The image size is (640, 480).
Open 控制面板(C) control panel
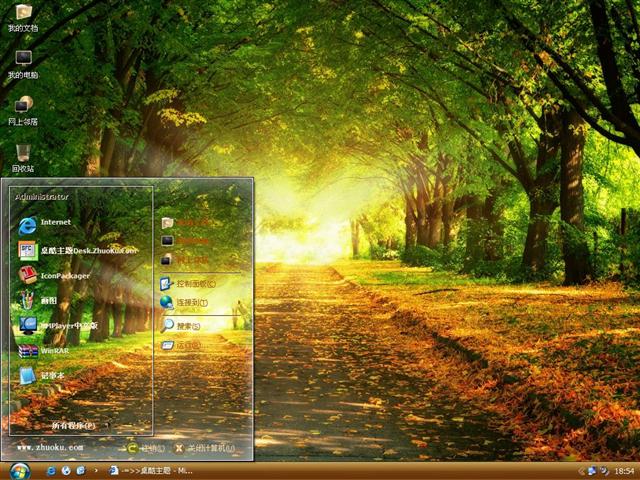(187, 283)
